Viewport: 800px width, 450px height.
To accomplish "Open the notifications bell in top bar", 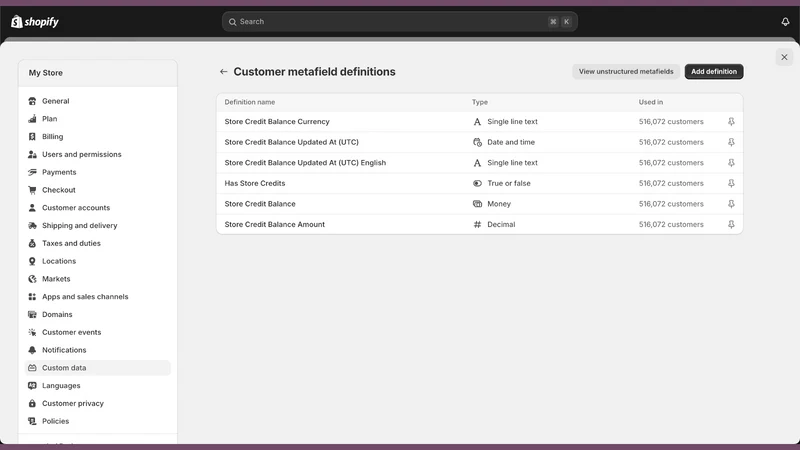I will [785, 21].
